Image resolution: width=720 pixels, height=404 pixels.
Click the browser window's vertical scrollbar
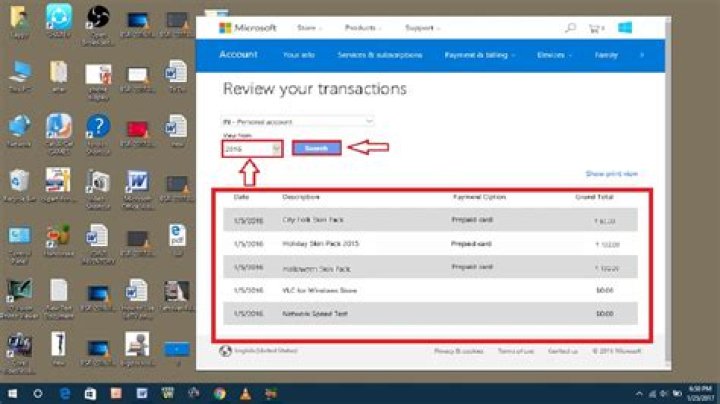668,193
